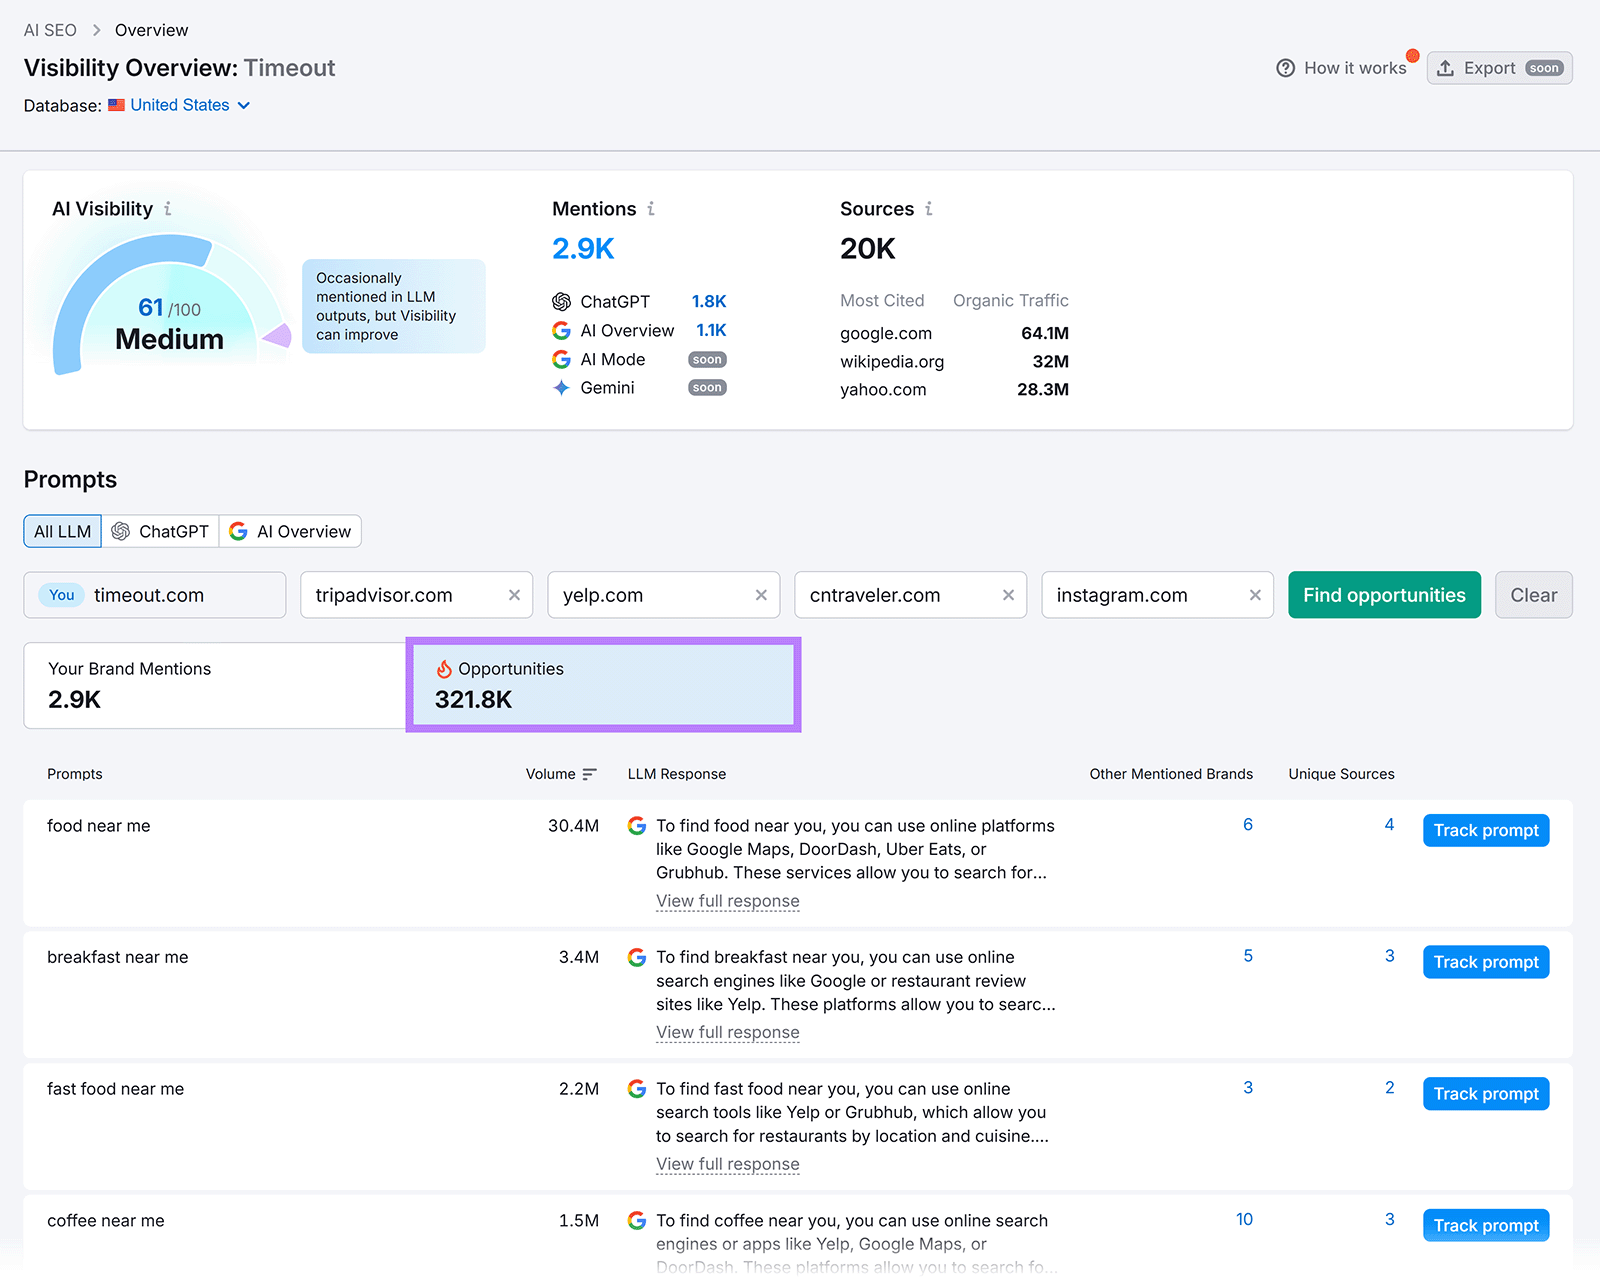Open Export via the upload icon

(1446, 68)
